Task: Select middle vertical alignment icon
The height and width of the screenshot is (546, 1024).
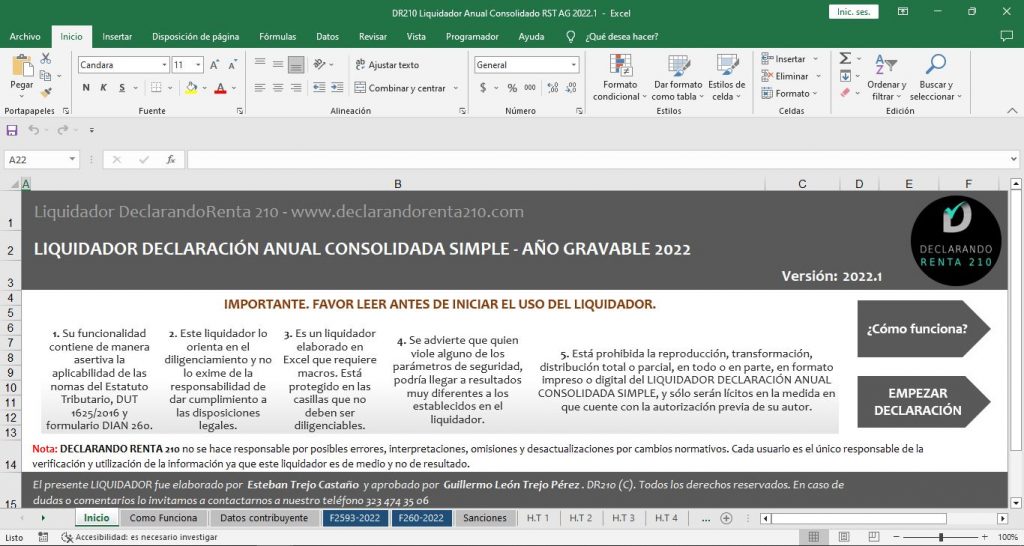Action: (278, 64)
